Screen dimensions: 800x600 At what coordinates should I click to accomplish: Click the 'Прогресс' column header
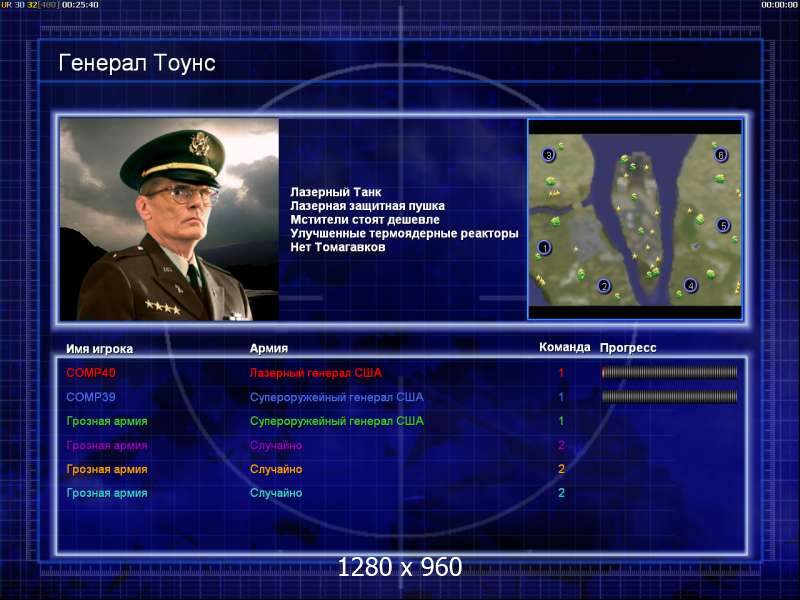click(628, 348)
